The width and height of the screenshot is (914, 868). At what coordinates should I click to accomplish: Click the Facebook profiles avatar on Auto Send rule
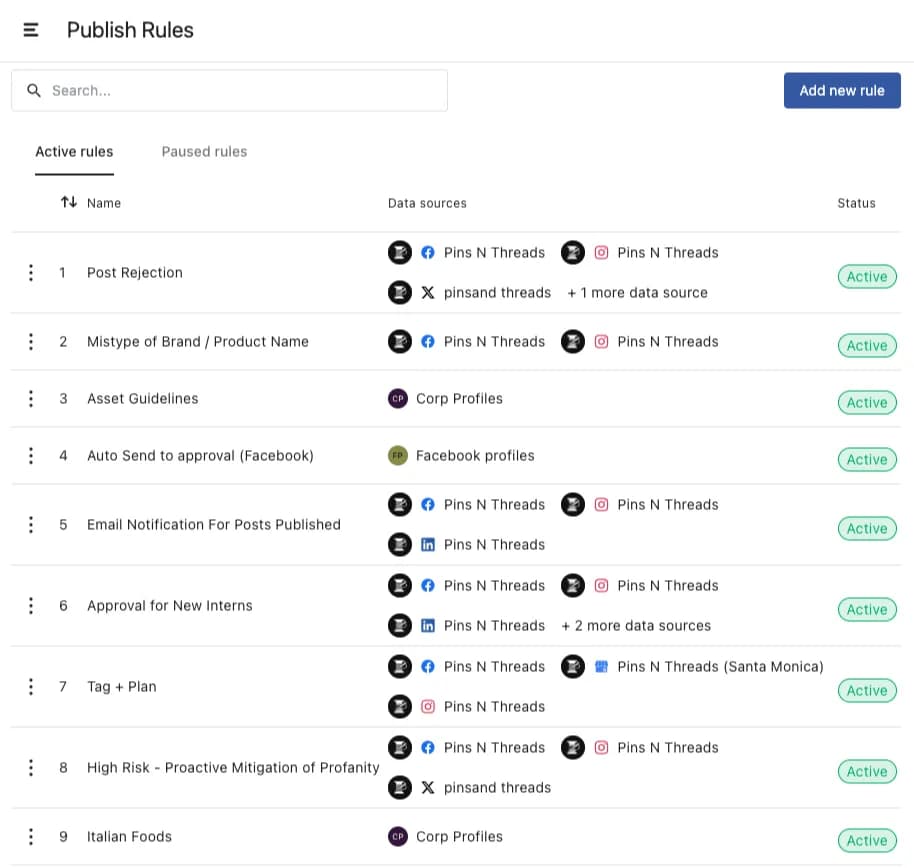pos(398,455)
